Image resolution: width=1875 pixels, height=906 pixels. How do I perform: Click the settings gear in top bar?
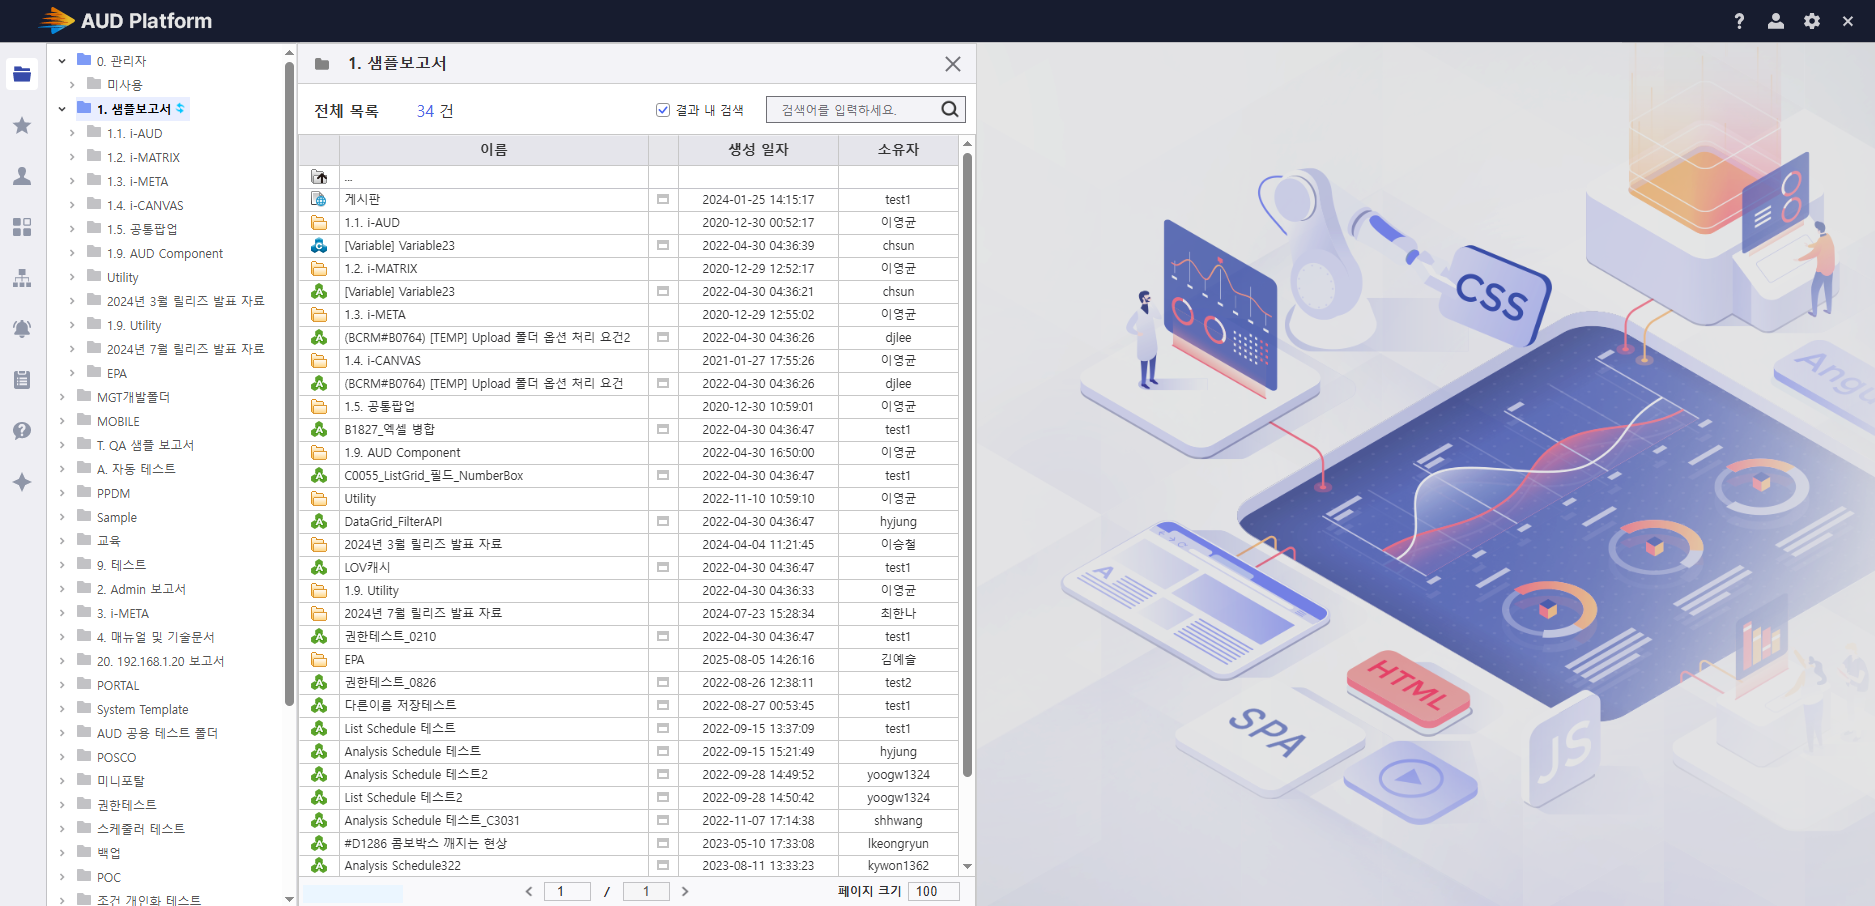[1811, 21]
